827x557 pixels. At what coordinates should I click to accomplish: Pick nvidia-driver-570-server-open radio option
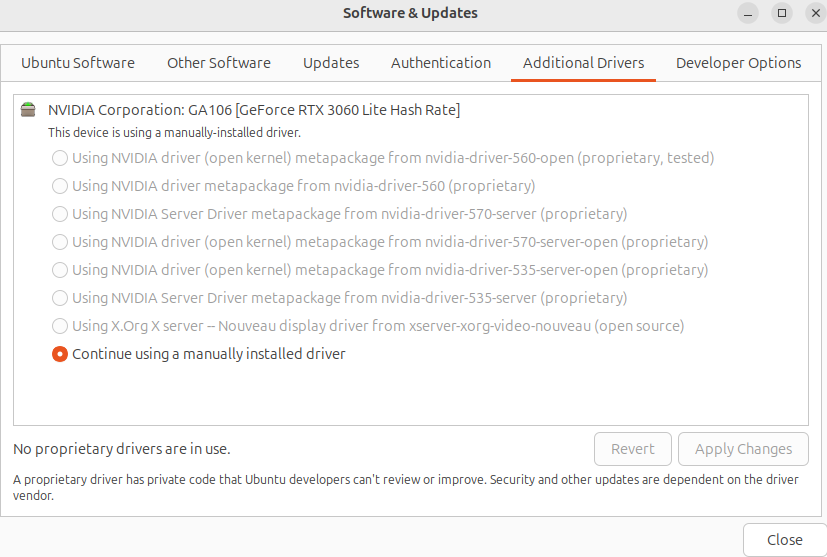(60, 242)
